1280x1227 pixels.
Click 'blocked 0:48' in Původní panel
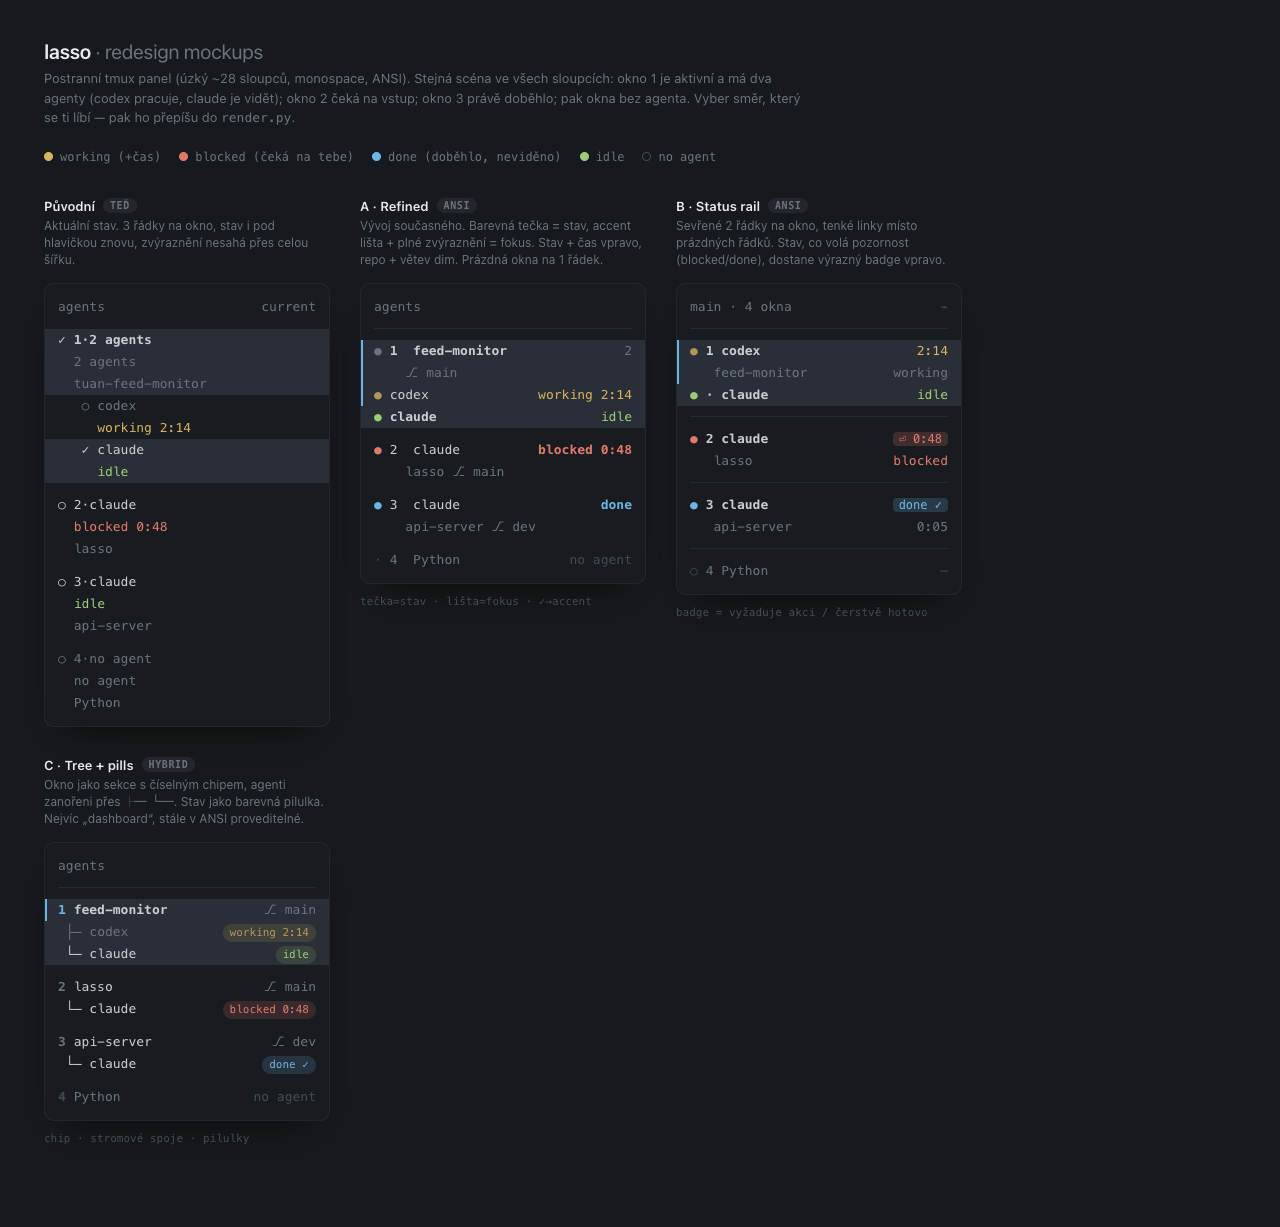(x=120, y=527)
